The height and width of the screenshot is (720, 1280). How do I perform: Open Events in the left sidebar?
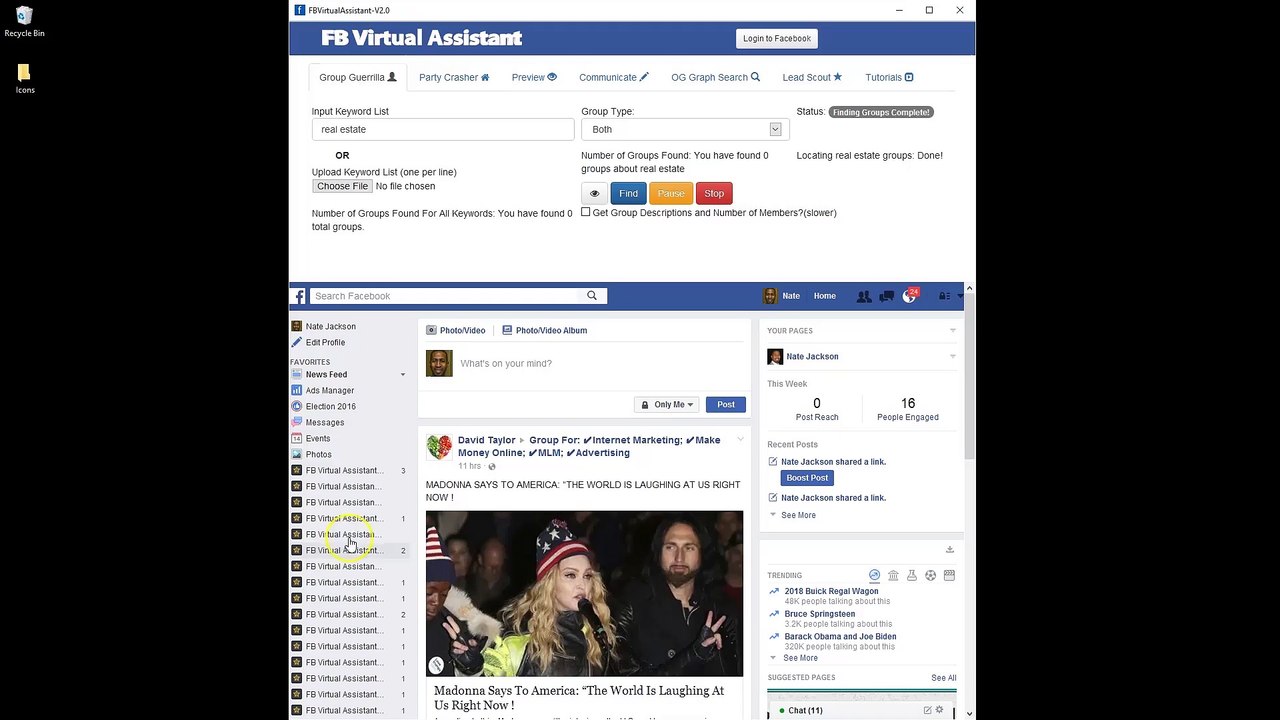317,438
